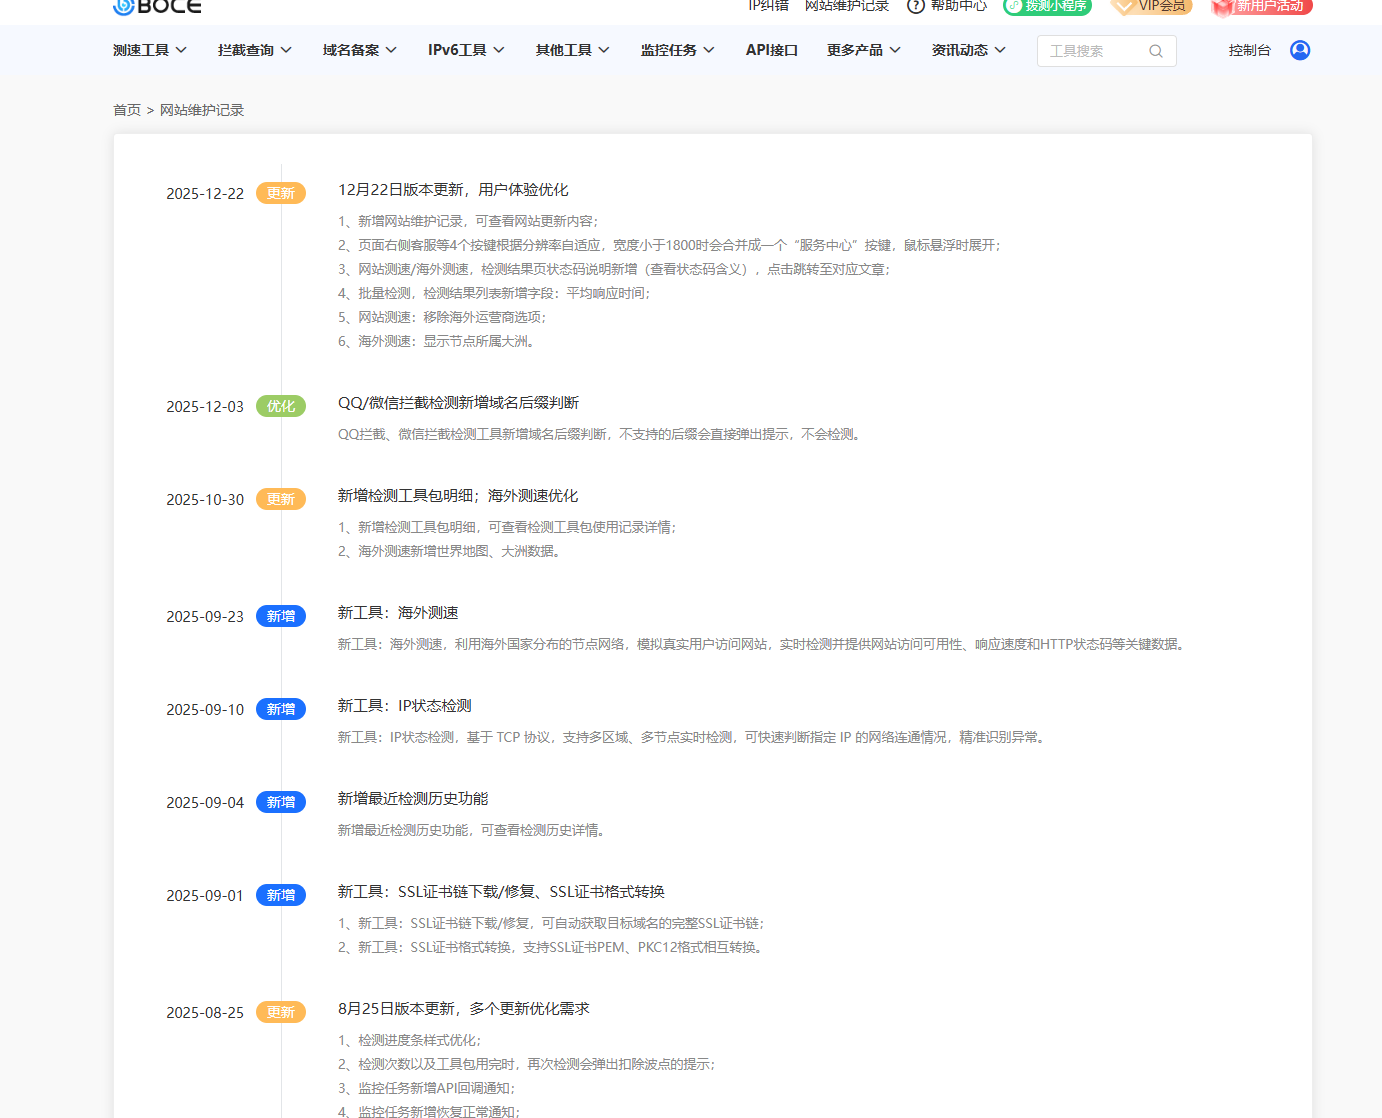Viewport: 1382px width, 1118px height.
Task: Click the search magnifier icon
Action: point(1155,51)
